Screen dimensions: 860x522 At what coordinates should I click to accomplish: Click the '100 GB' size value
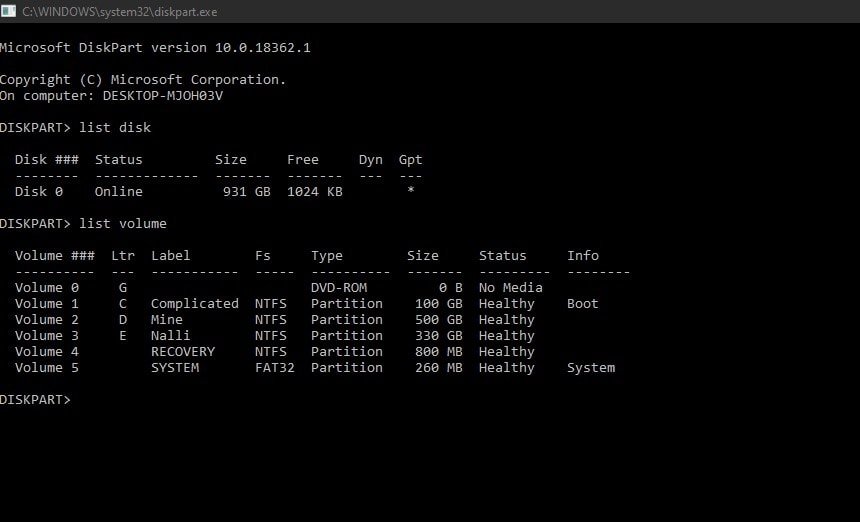pos(439,304)
